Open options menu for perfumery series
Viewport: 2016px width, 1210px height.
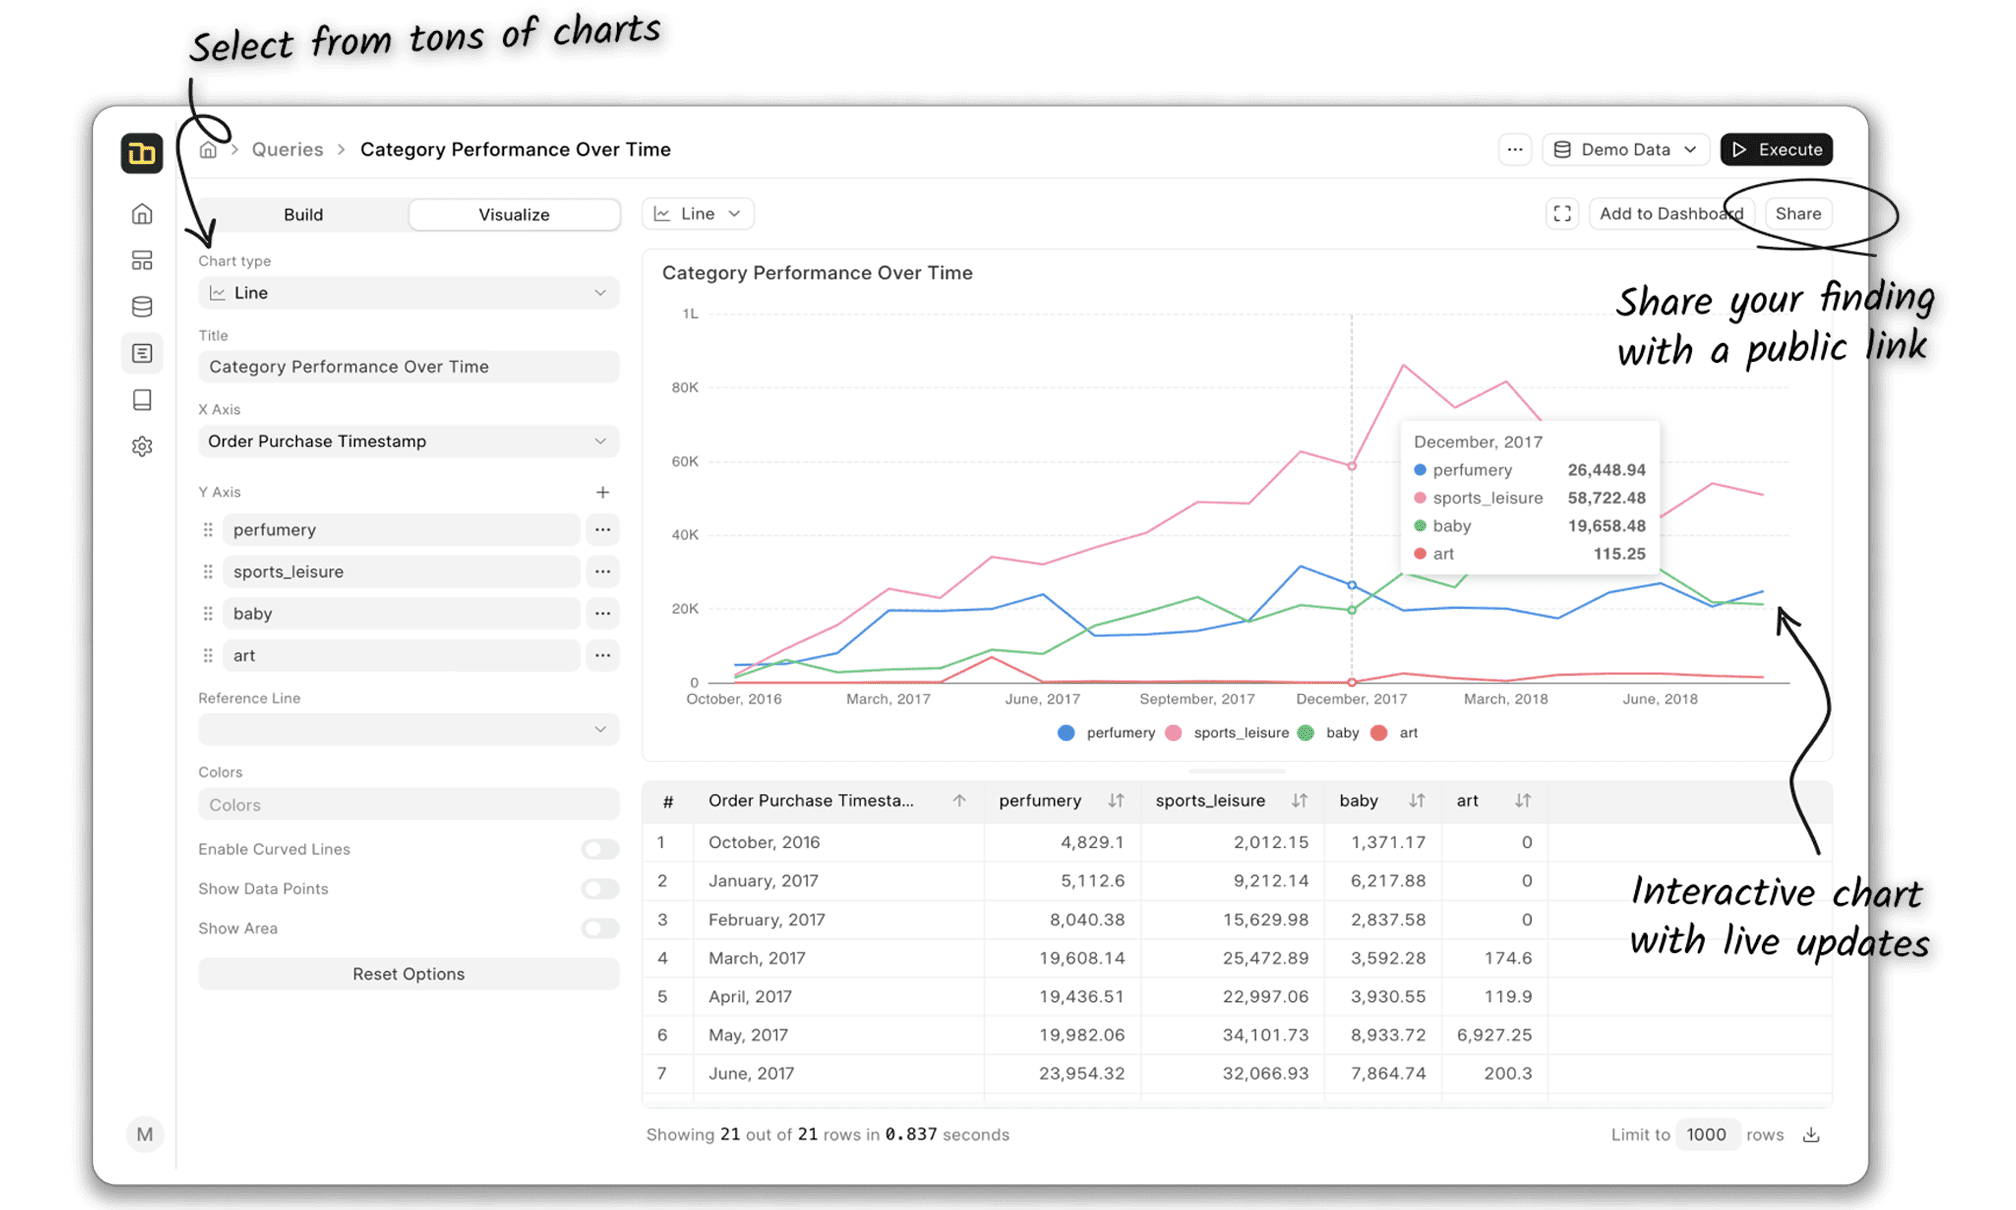(602, 530)
